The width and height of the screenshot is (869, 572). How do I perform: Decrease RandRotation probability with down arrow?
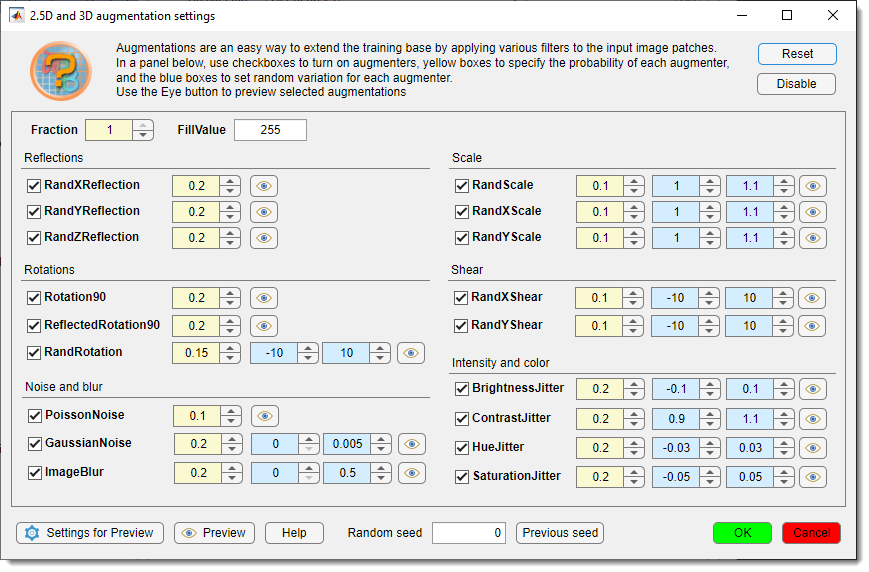pos(230,357)
